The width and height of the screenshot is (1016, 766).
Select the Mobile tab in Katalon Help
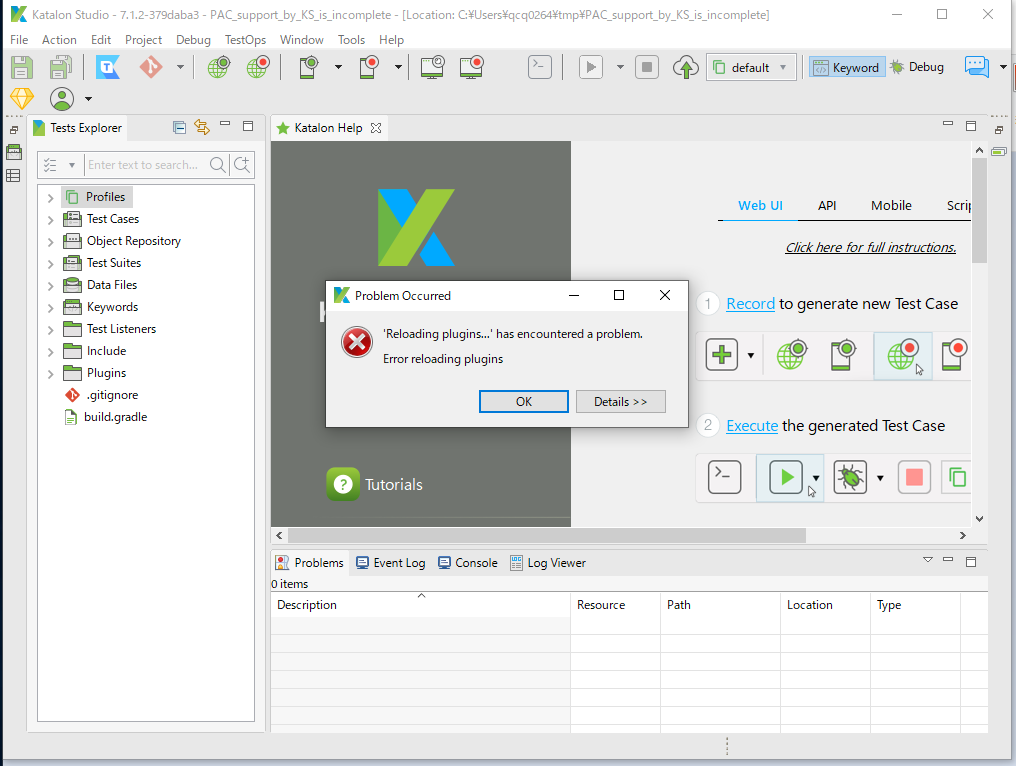891,205
